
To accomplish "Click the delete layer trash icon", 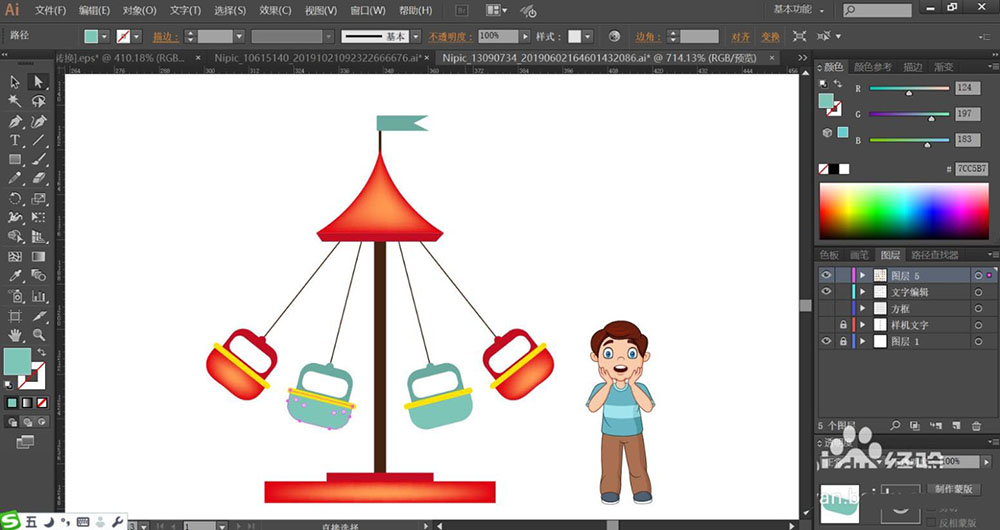I will pyautogui.click(x=976, y=425).
